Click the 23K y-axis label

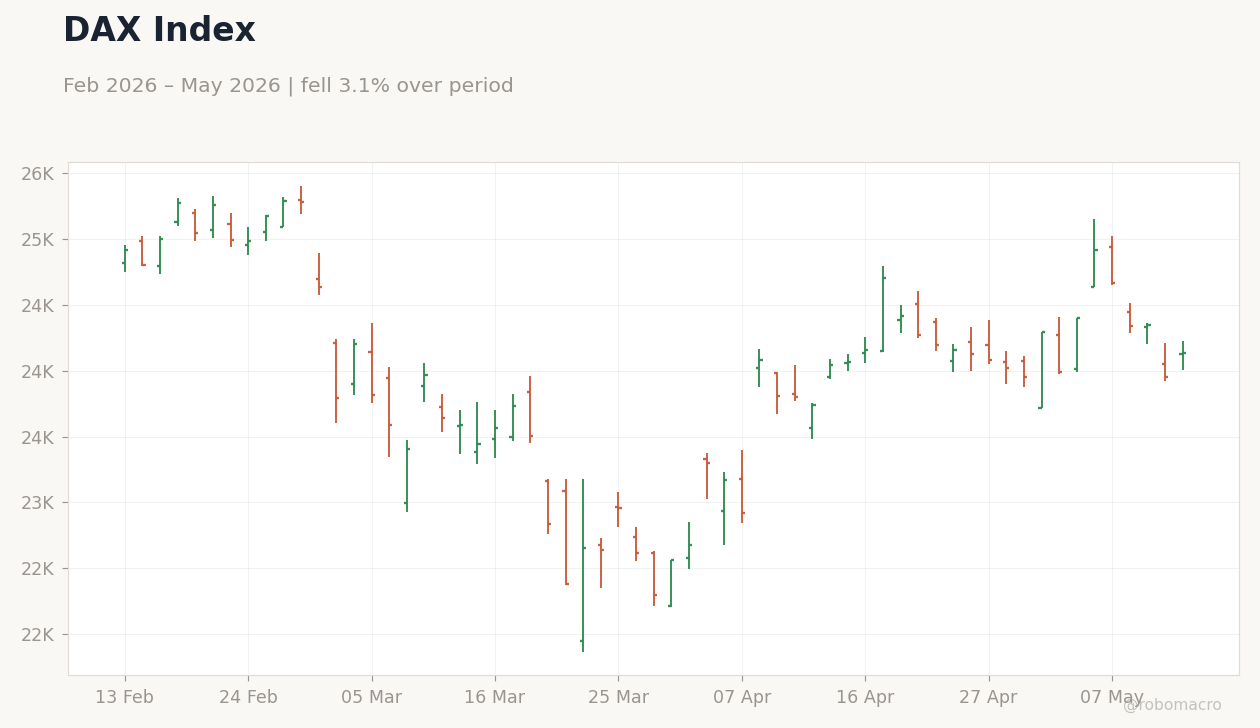pyautogui.click(x=38, y=503)
